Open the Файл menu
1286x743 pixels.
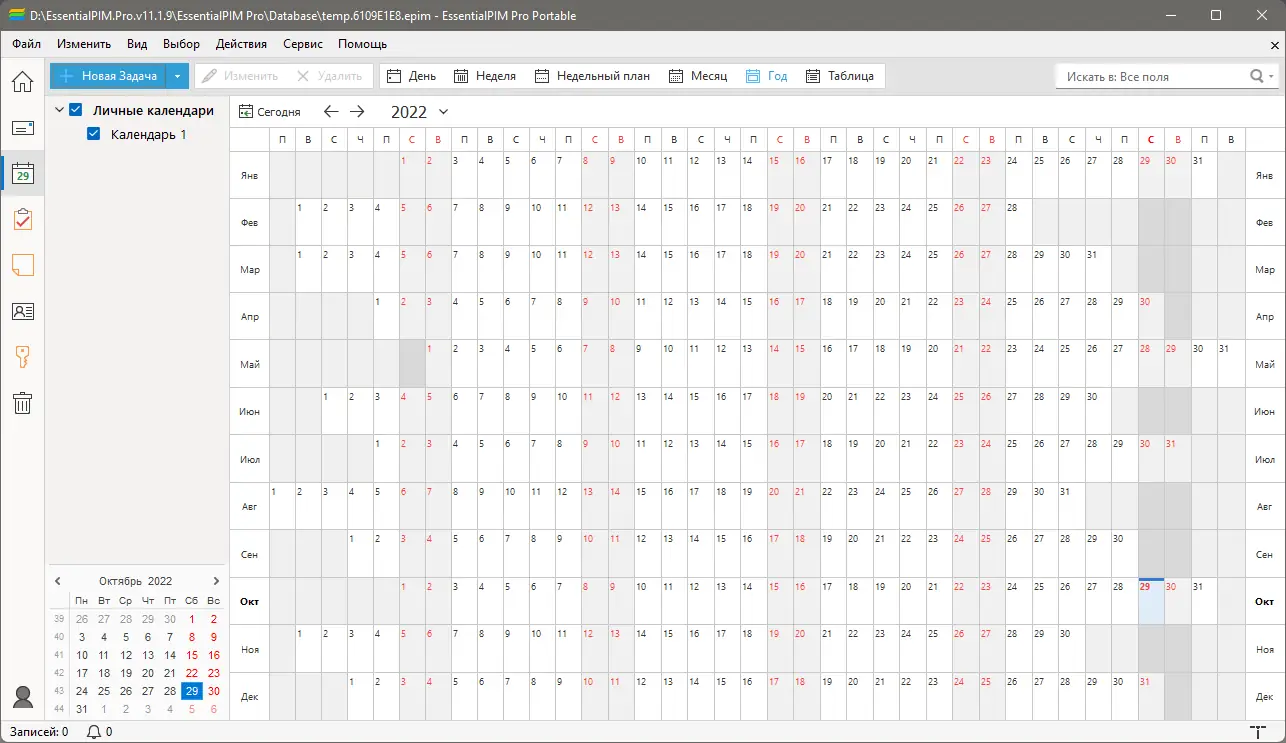pos(27,44)
